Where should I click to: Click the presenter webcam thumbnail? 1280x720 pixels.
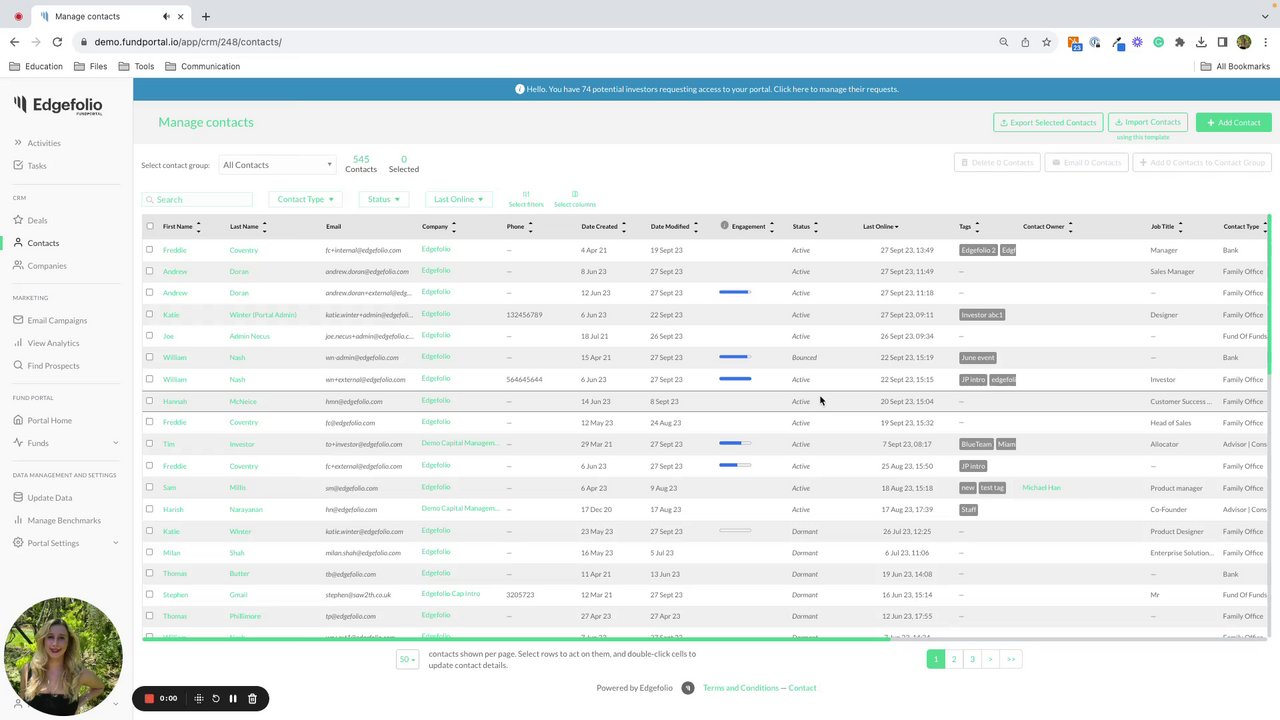63,657
